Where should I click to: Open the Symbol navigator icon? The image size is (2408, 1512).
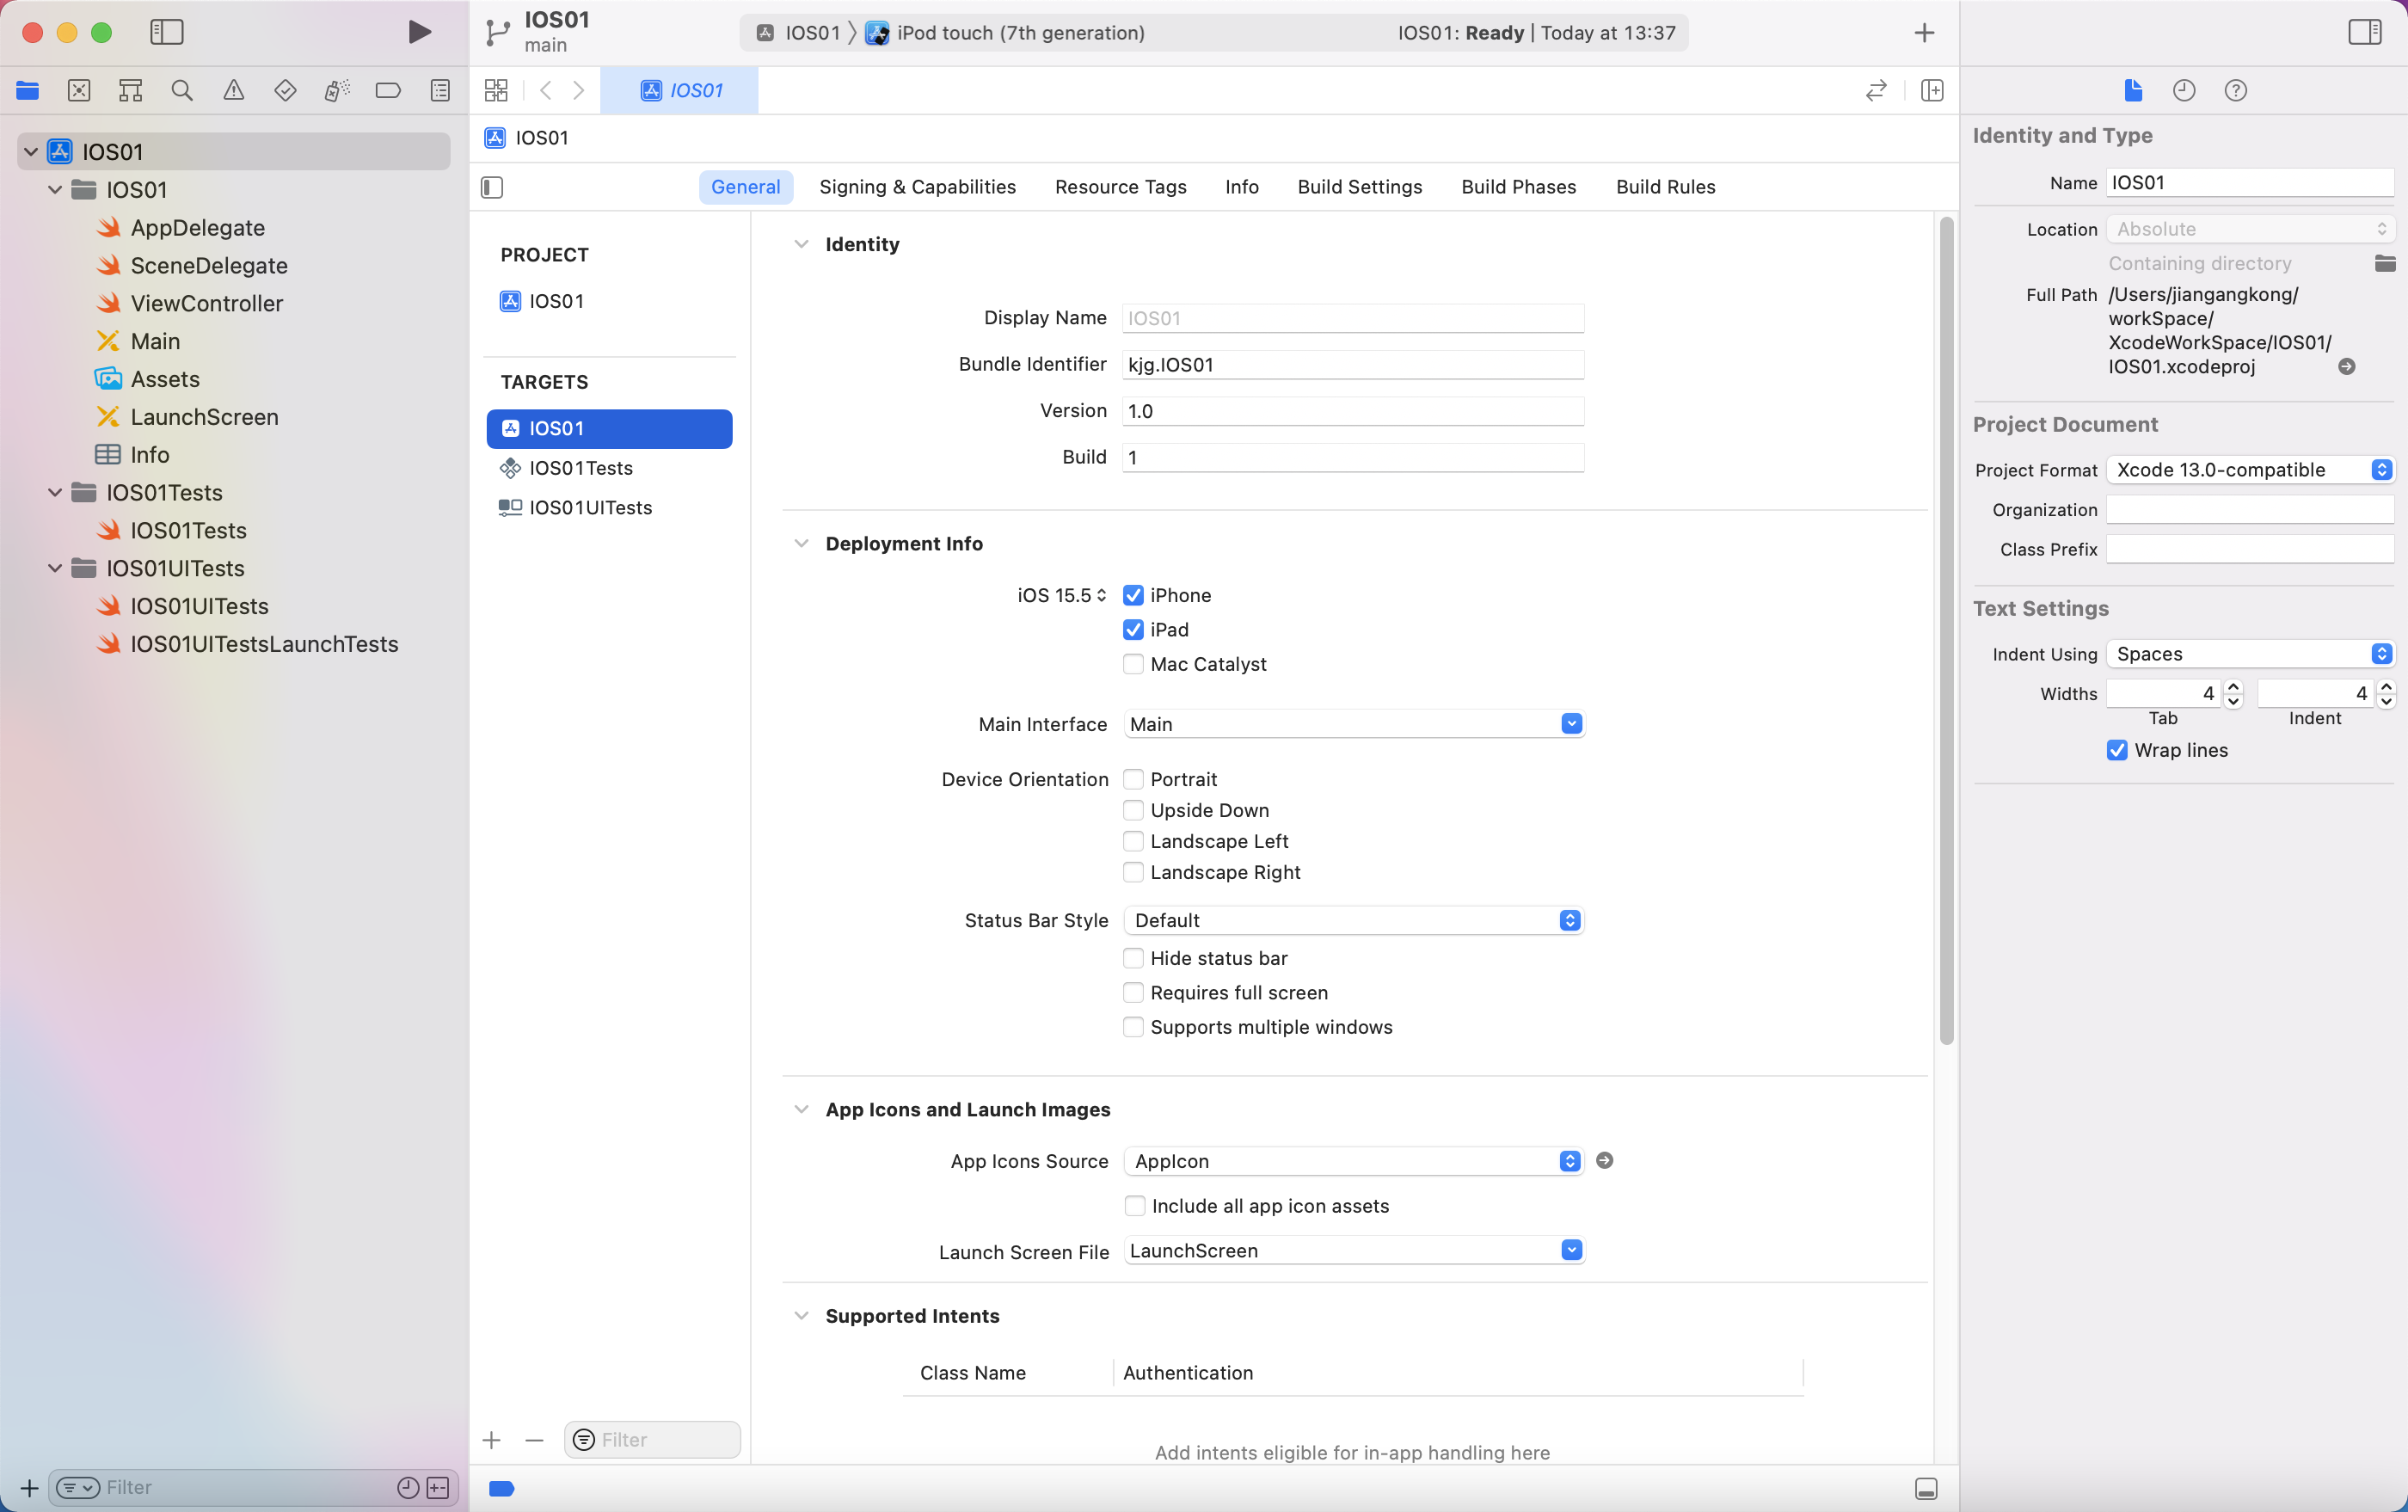click(130, 91)
